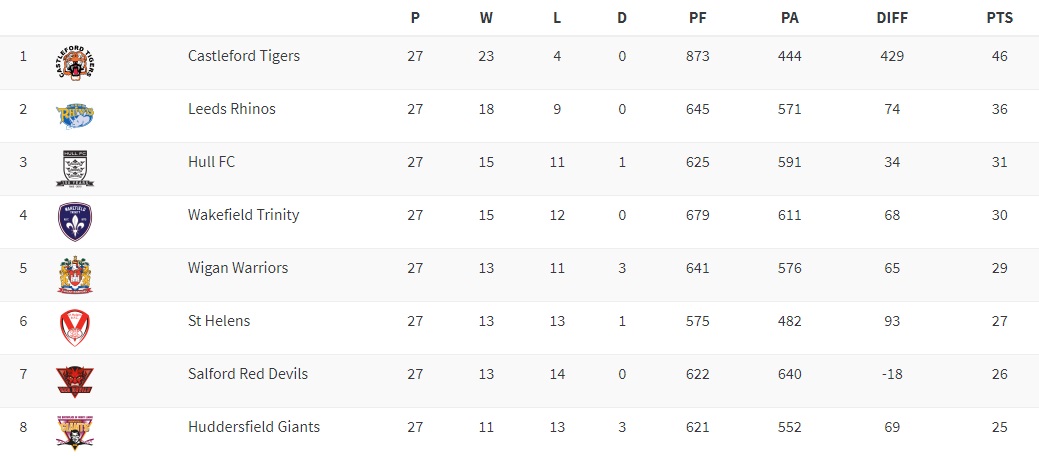This screenshot has height=456, width=1039.
Task: Click the Wakefield Trinity club badge
Action: pyautogui.click(x=75, y=221)
